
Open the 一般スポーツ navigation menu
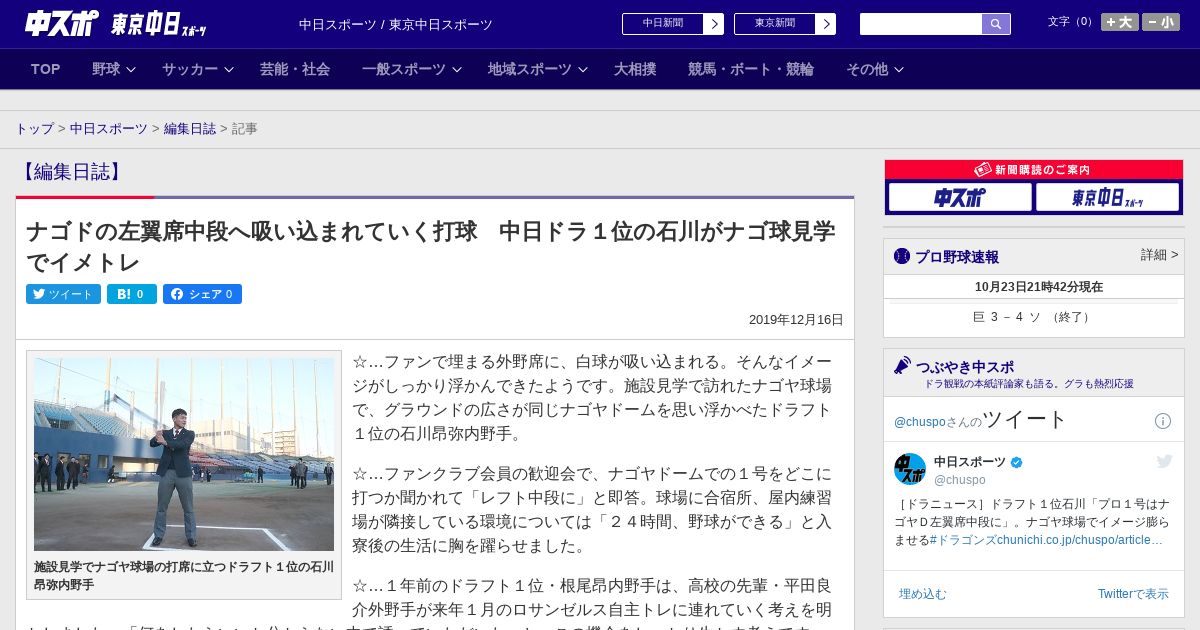(x=404, y=69)
